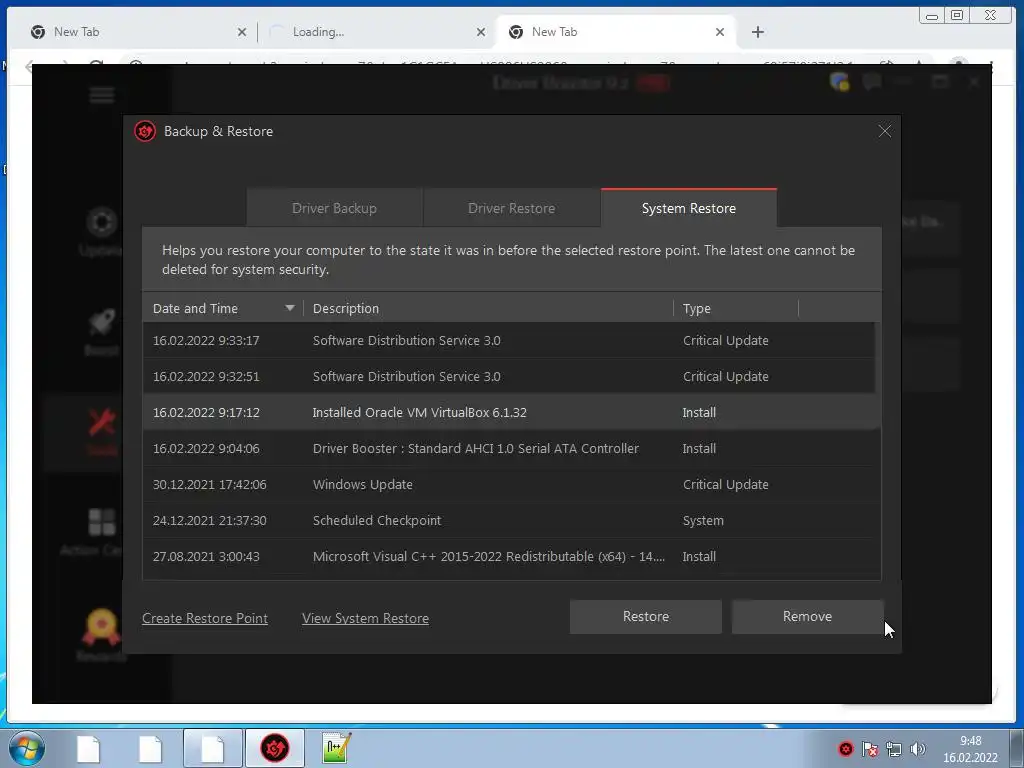The height and width of the screenshot is (768, 1024).
Task: Click the Remove button
Action: pyautogui.click(x=807, y=616)
